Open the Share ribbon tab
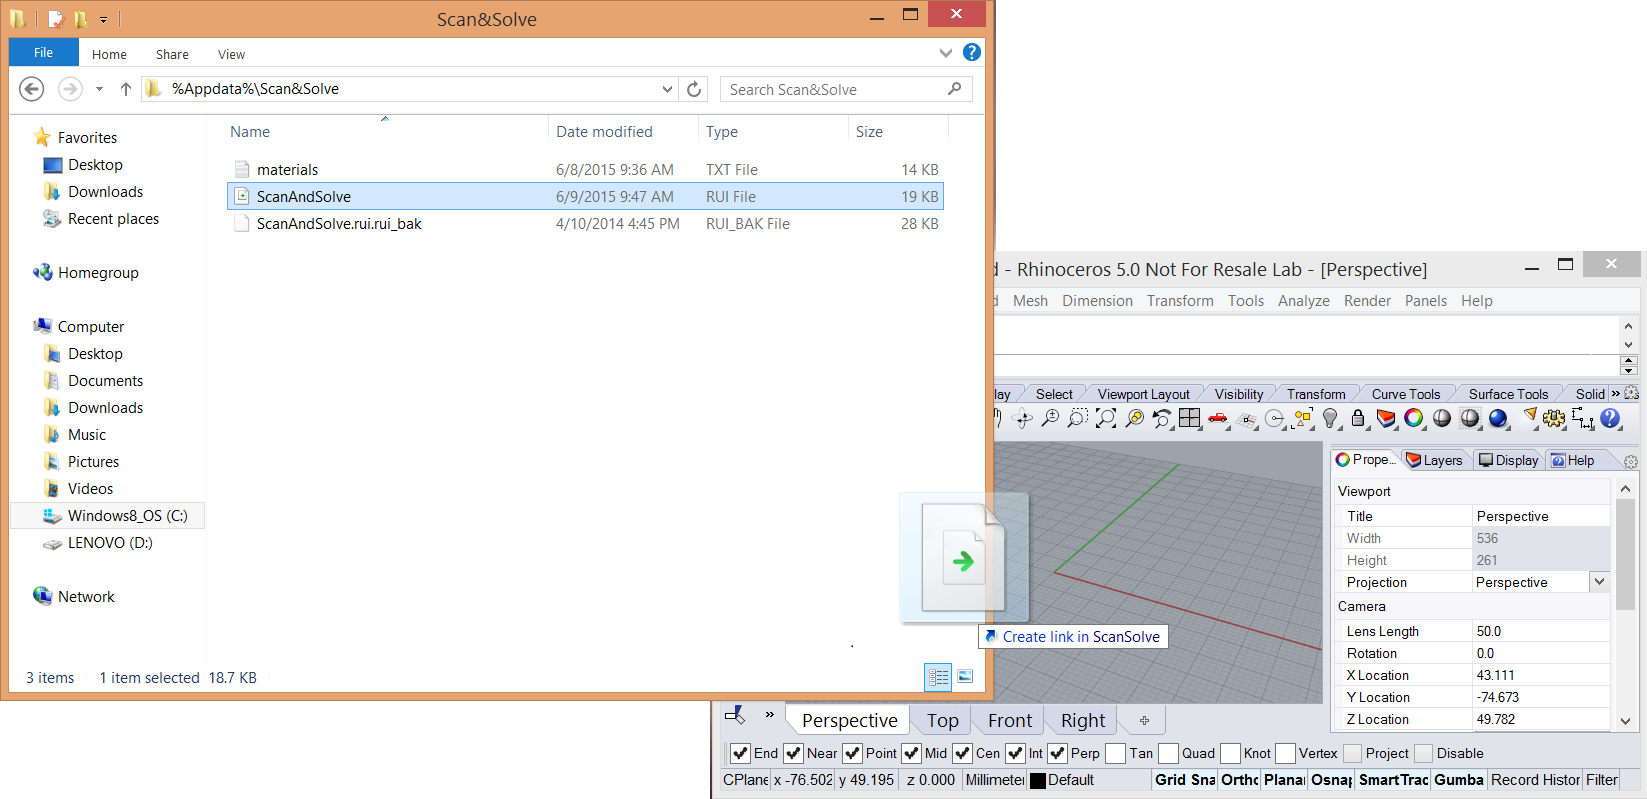The image size is (1647, 799). tap(172, 54)
